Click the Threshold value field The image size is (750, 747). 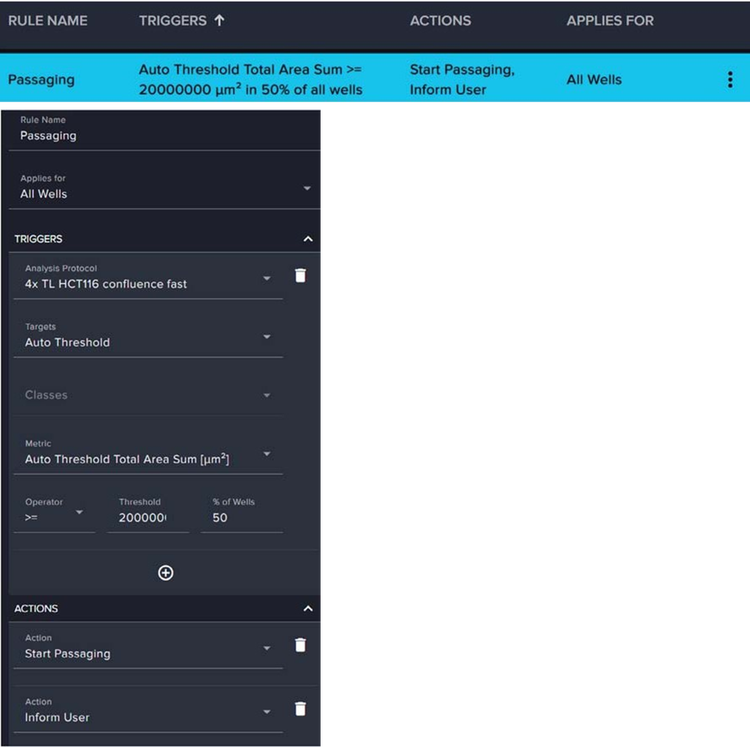click(146, 518)
